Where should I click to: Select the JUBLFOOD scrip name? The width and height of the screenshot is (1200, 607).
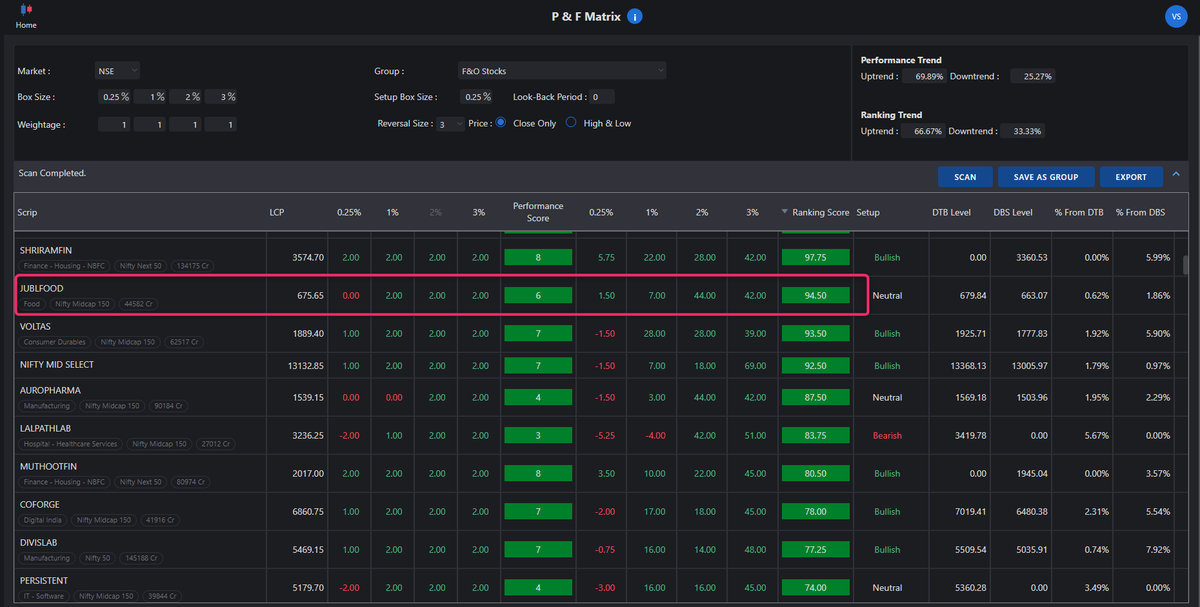41,288
